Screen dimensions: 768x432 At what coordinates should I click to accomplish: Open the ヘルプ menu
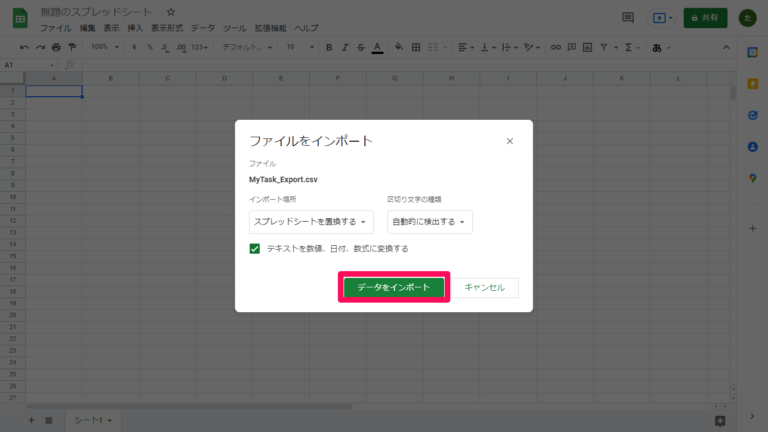tap(306, 28)
